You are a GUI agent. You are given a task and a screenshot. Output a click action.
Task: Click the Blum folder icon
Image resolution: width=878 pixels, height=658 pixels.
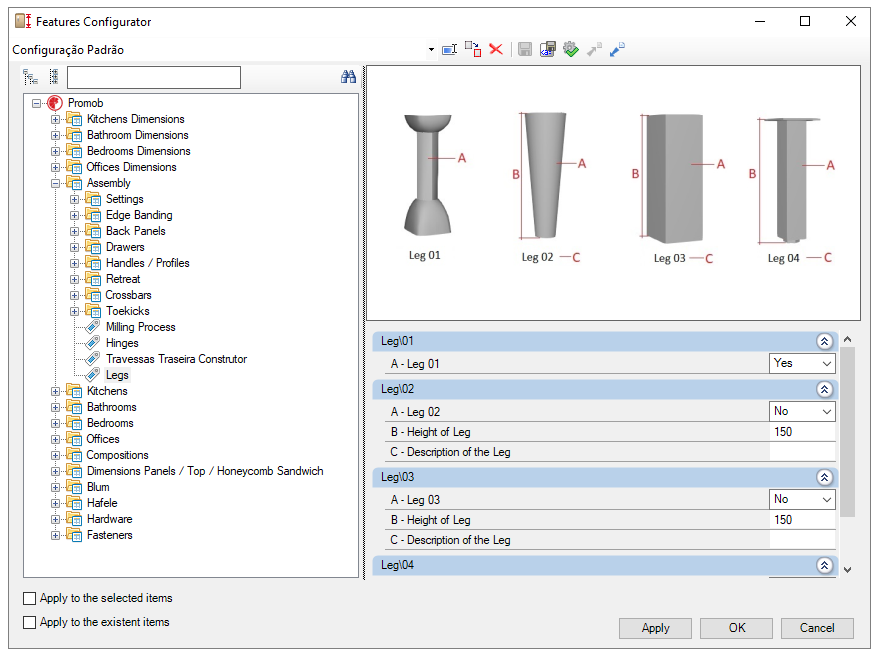(x=74, y=487)
